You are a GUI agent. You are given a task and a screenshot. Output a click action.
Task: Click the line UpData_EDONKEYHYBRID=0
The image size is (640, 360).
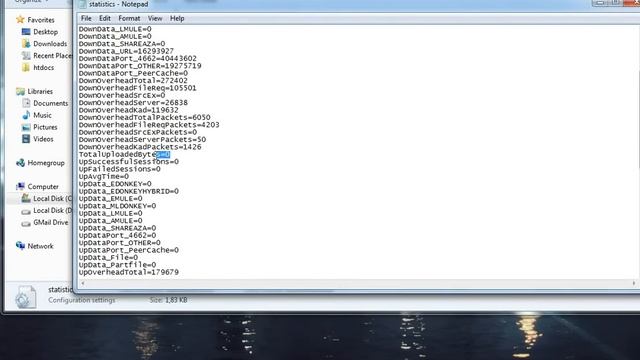[129, 191]
